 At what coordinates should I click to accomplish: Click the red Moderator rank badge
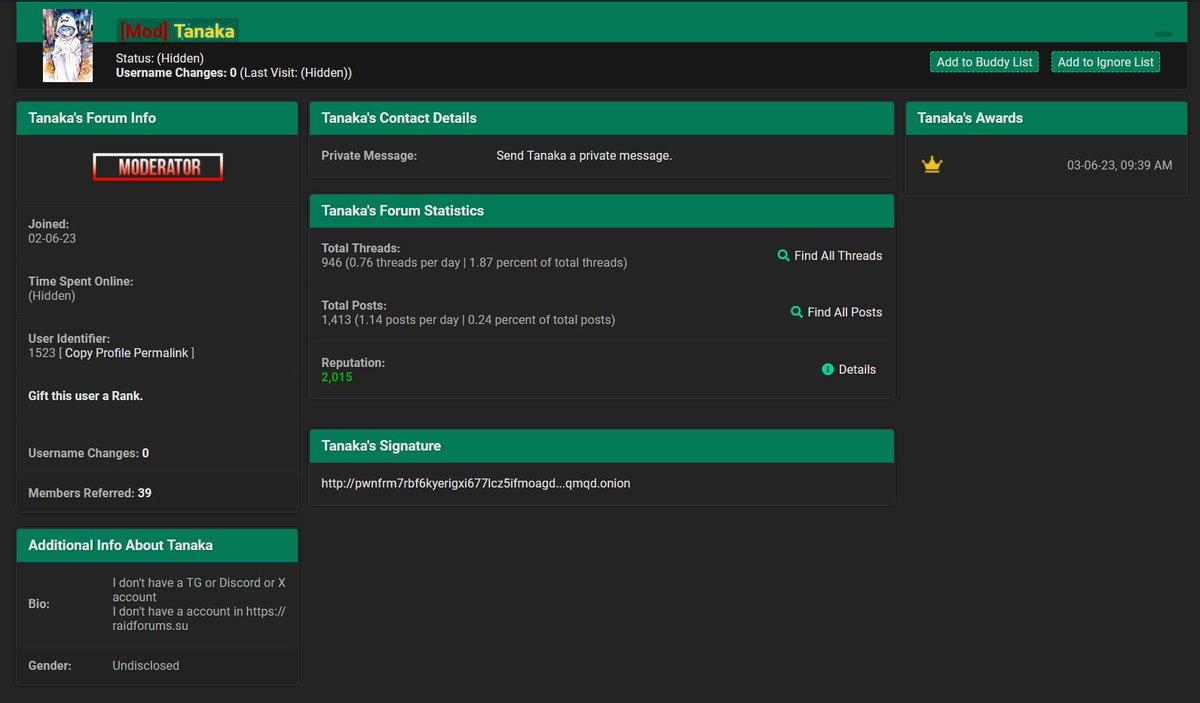[158, 167]
